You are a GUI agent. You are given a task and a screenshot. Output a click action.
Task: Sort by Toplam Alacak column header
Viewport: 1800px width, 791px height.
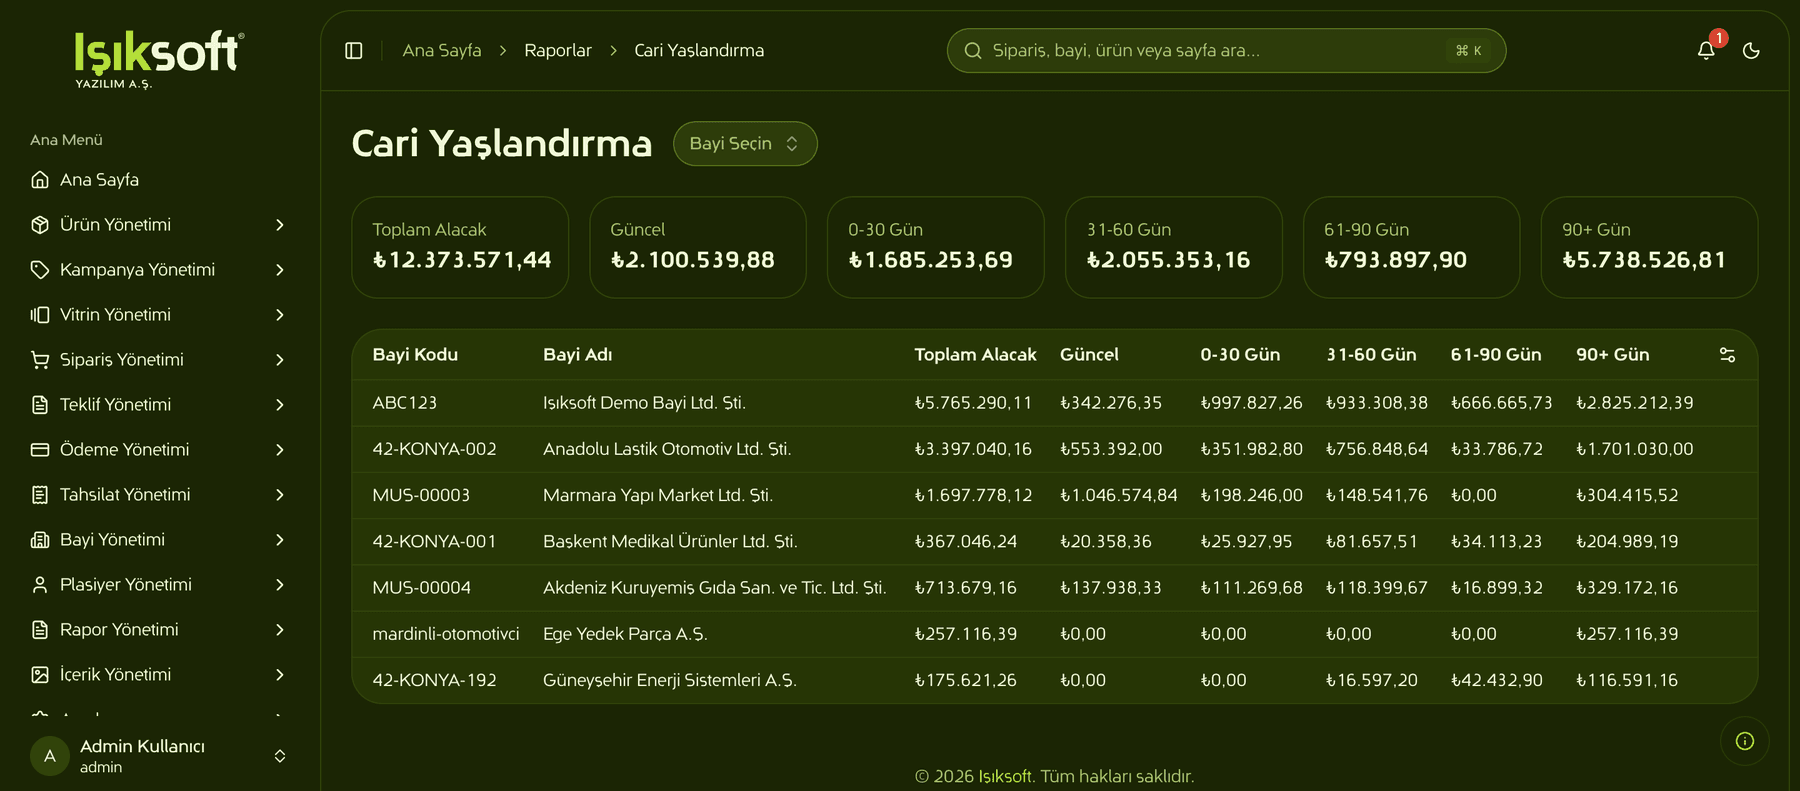pos(975,355)
